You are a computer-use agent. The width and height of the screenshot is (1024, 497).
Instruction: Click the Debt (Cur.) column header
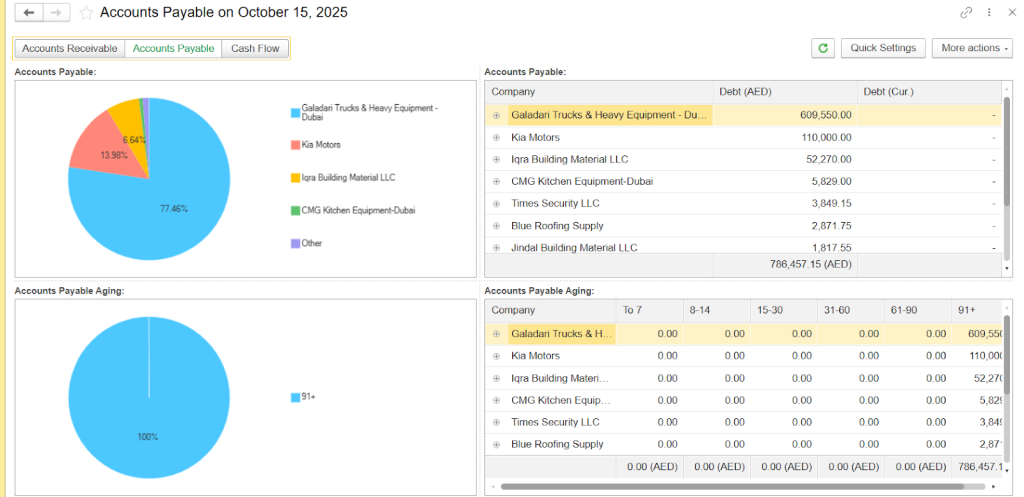929,92
